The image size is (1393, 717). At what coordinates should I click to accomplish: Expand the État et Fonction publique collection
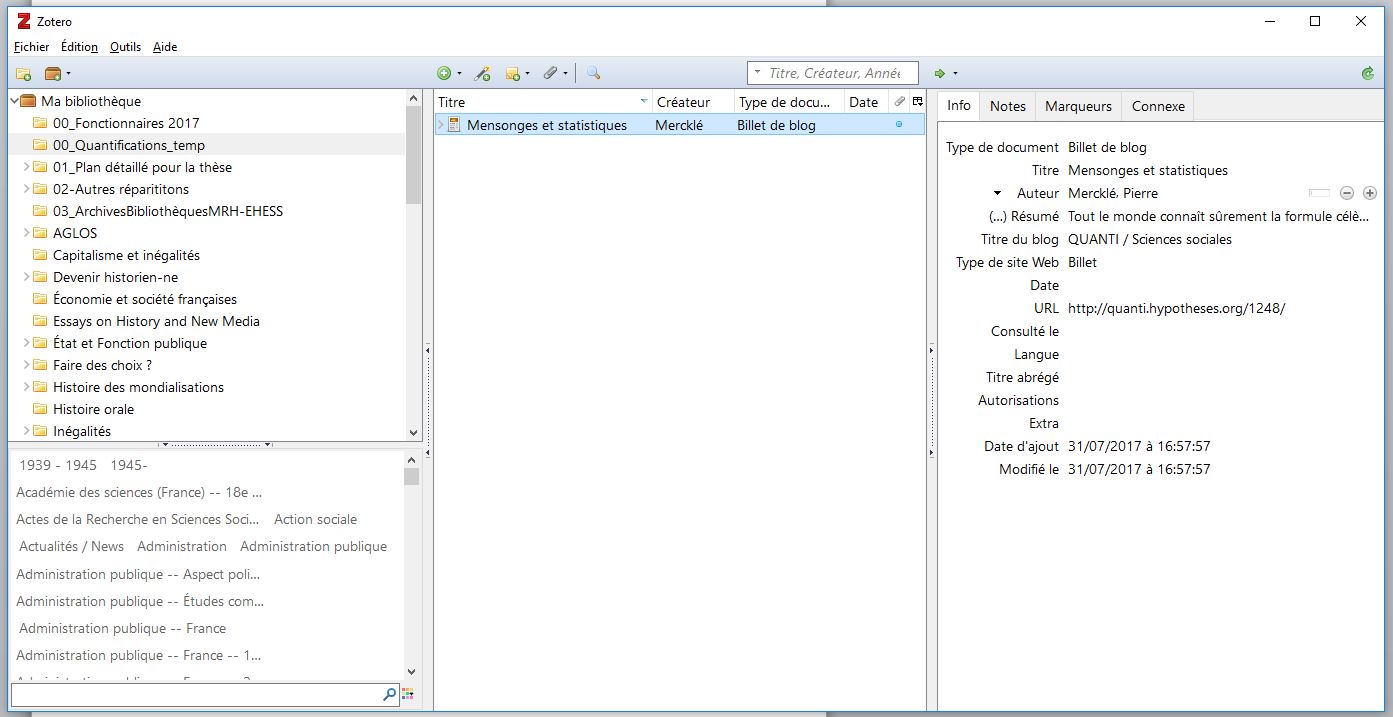[27, 343]
